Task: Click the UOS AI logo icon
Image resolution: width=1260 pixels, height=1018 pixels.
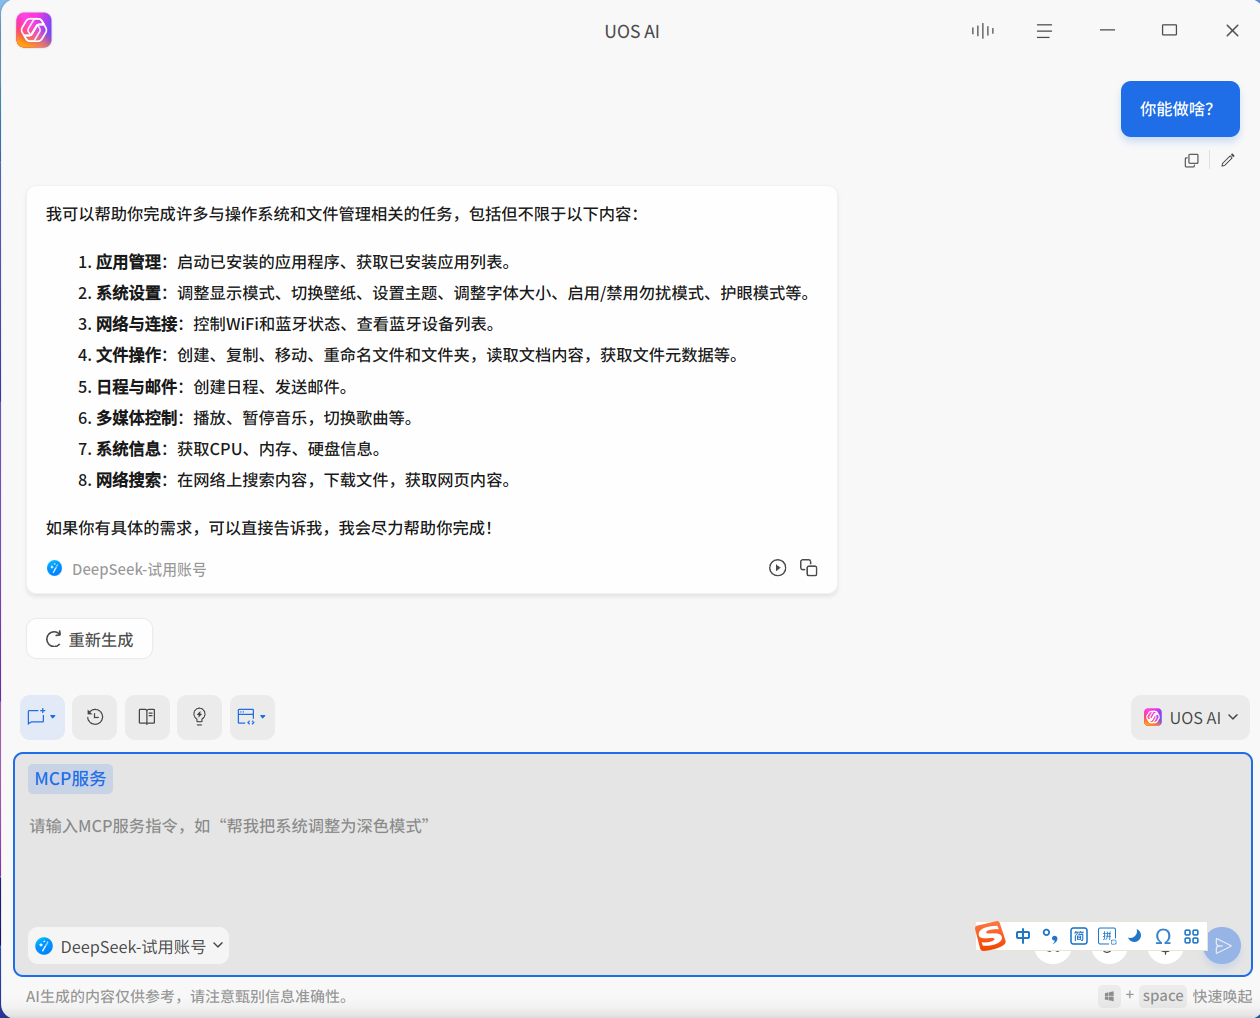Action: (x=34, y=31)
